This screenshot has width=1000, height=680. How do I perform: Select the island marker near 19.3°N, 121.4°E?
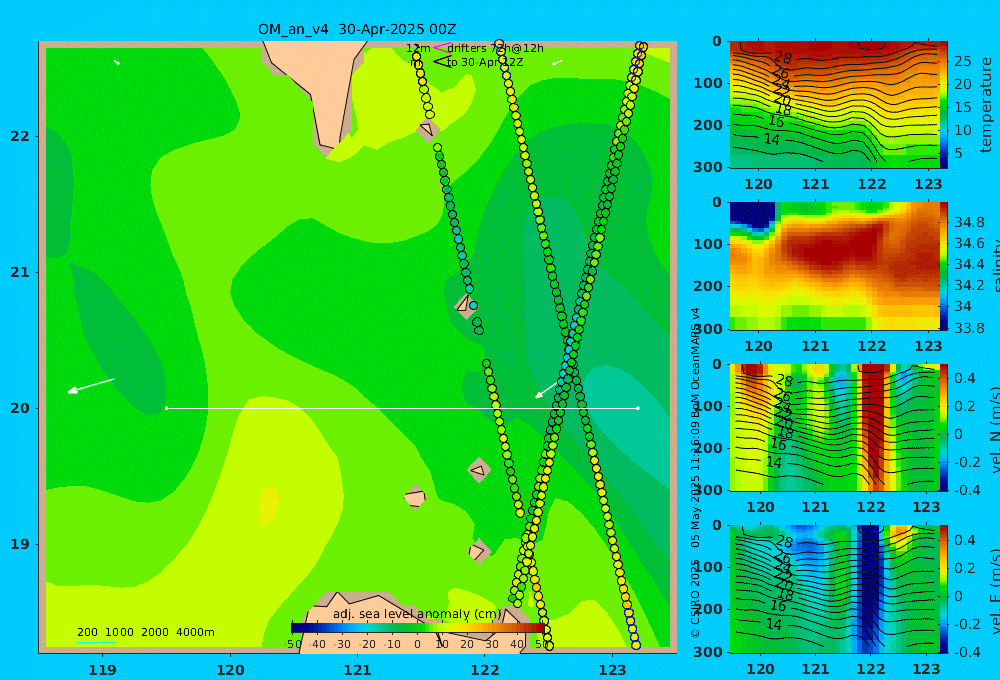tap(415, 496)
